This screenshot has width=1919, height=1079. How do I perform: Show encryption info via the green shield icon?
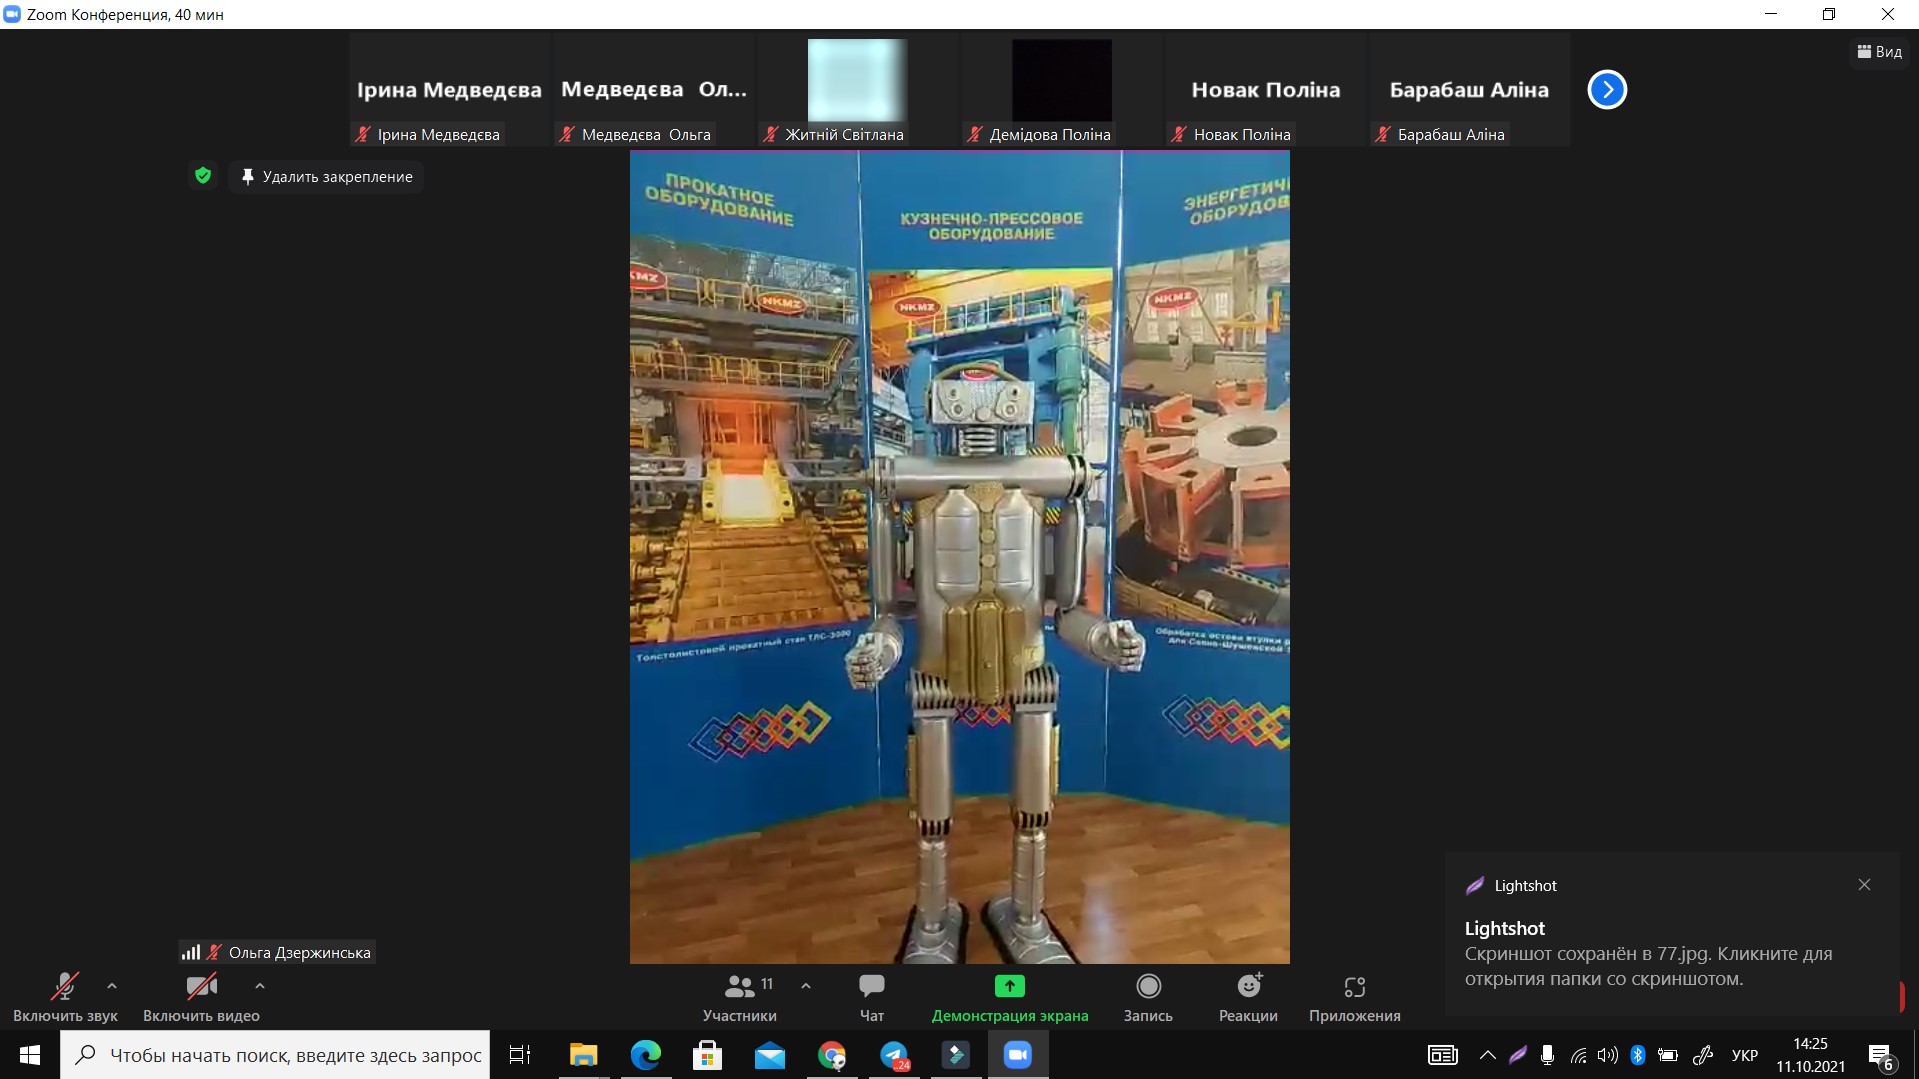click(x=203, y=176)
